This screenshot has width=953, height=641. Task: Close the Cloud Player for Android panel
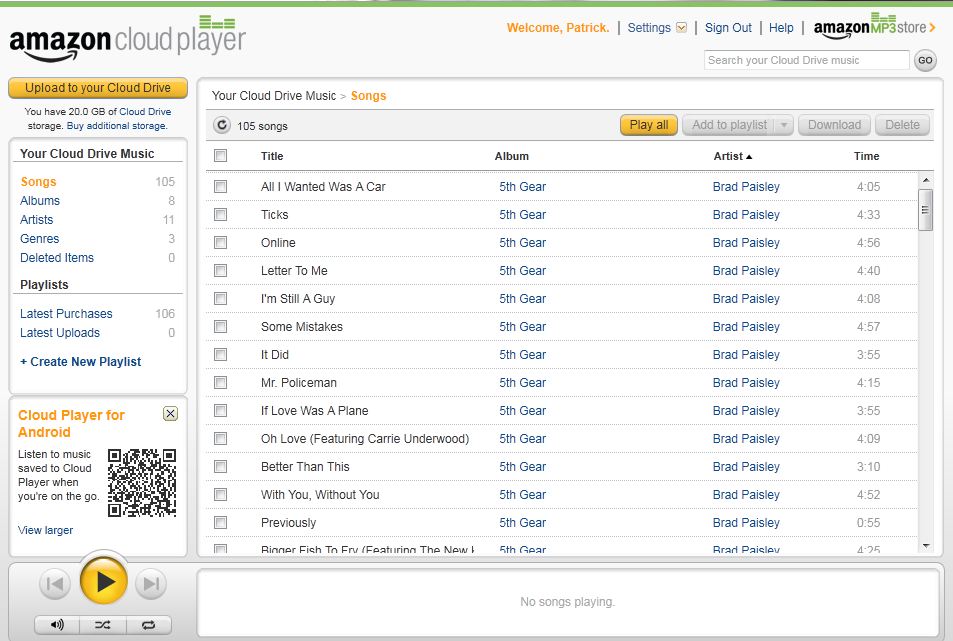[x=171, y=414]
